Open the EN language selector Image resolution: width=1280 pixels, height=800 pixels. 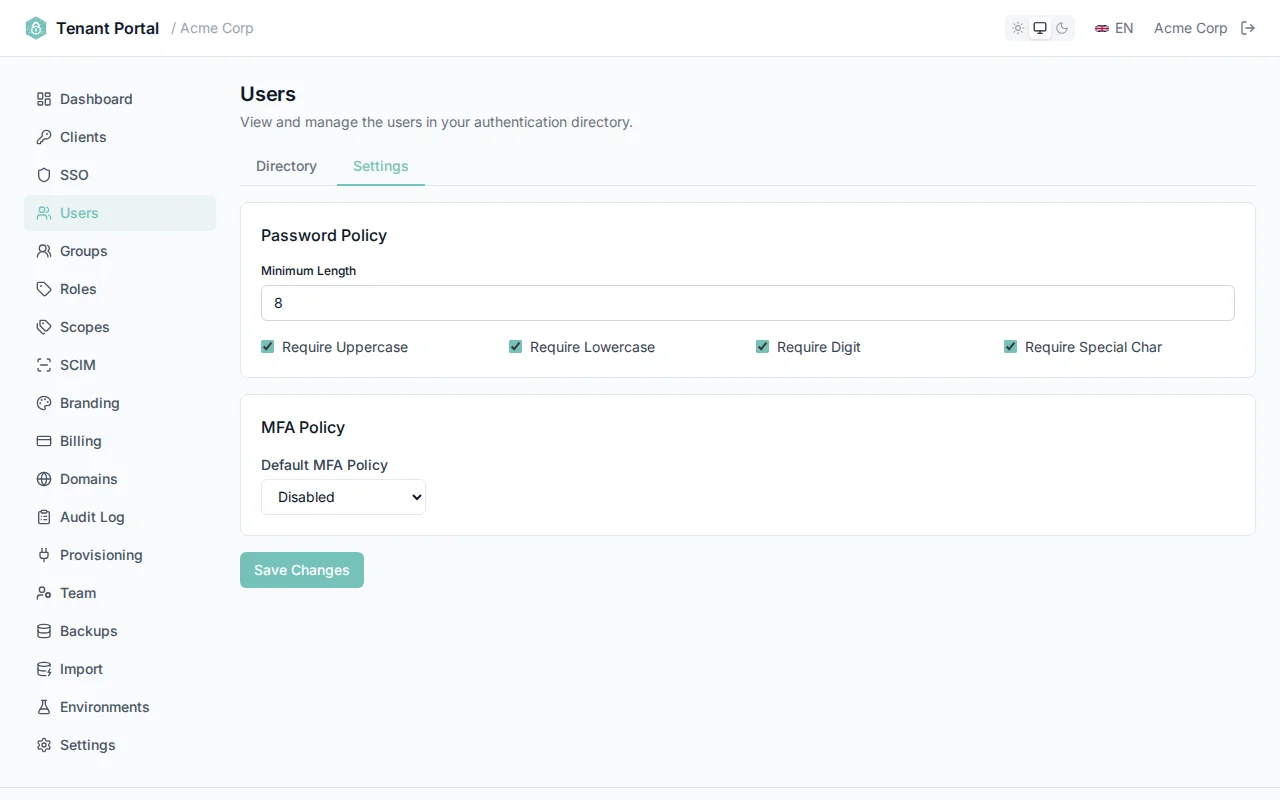[1114, 28]
